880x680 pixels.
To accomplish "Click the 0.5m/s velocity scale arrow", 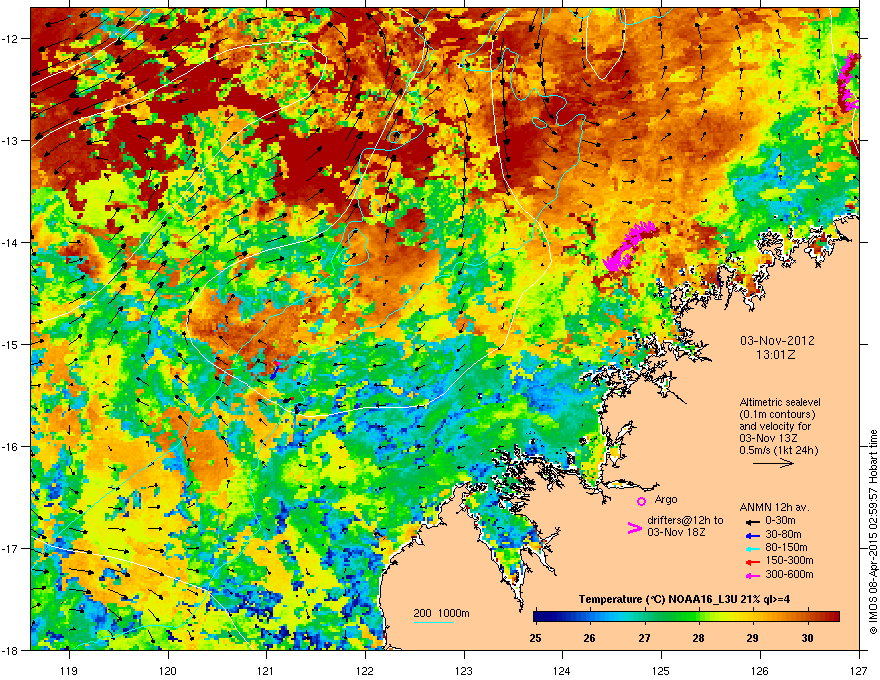I will point(773,463).
